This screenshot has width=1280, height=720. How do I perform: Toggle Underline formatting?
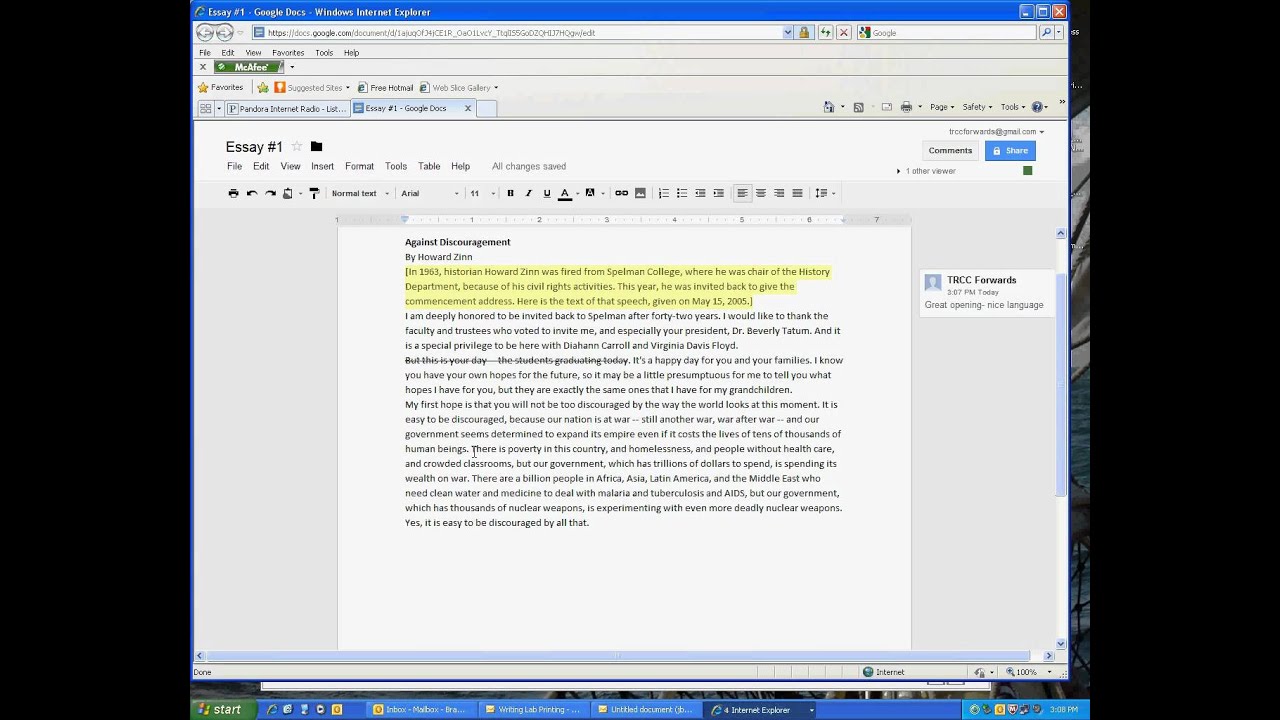546,193
